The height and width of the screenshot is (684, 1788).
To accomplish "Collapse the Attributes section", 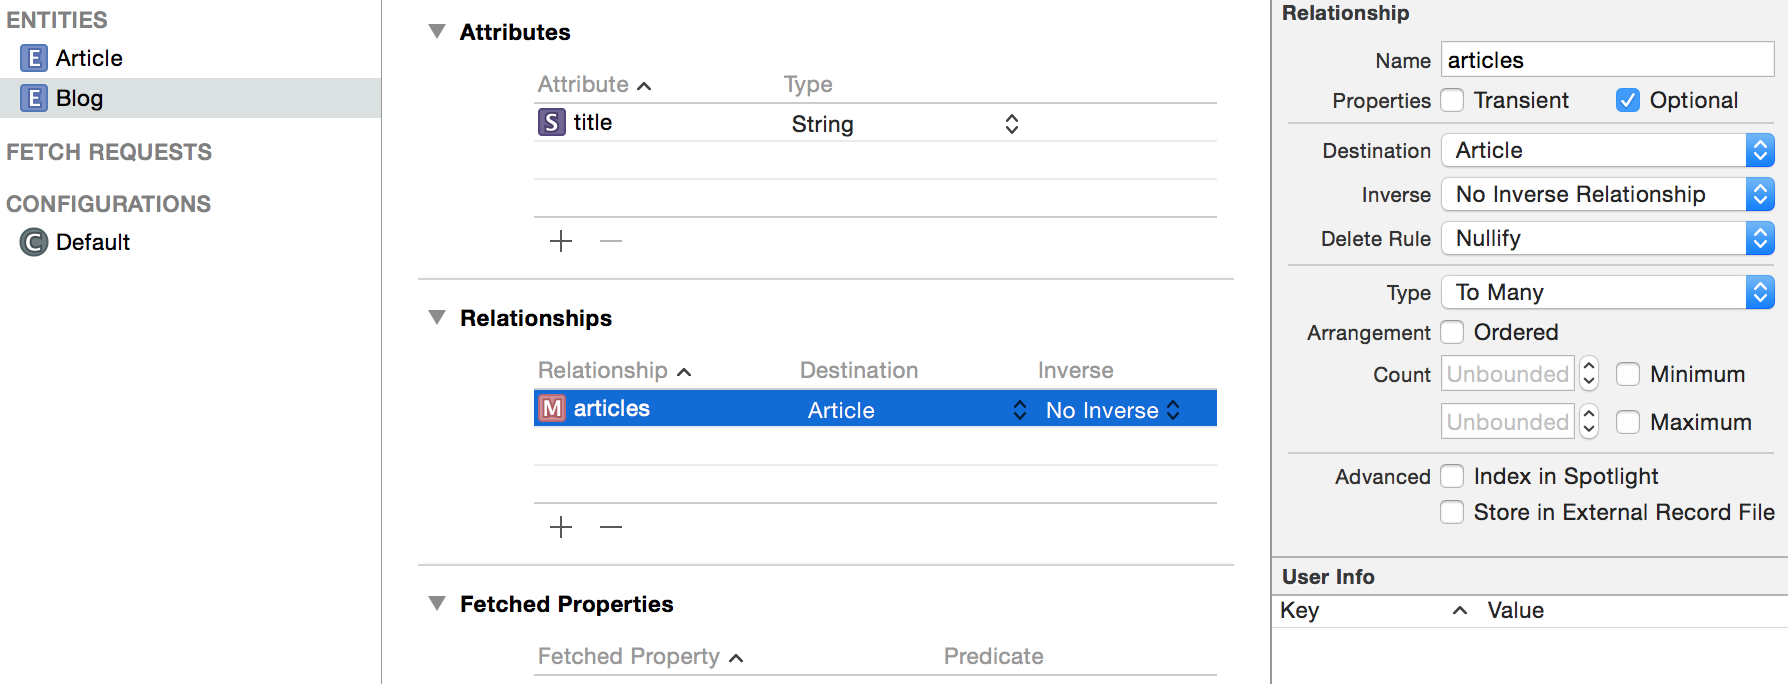I will 436,31.
